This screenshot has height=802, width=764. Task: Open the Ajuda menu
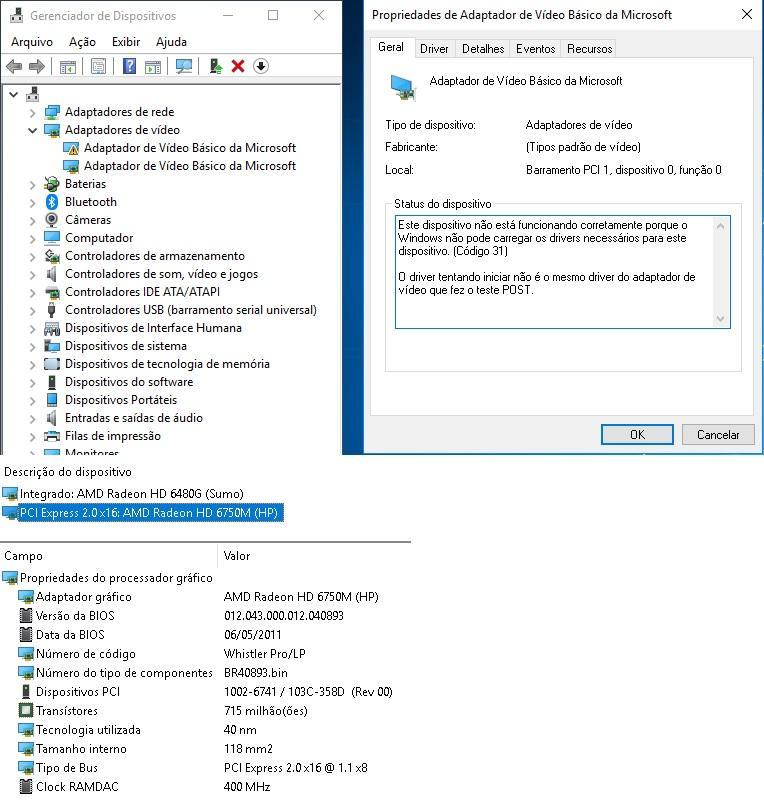pyautogui.click(x=171, y=41)
